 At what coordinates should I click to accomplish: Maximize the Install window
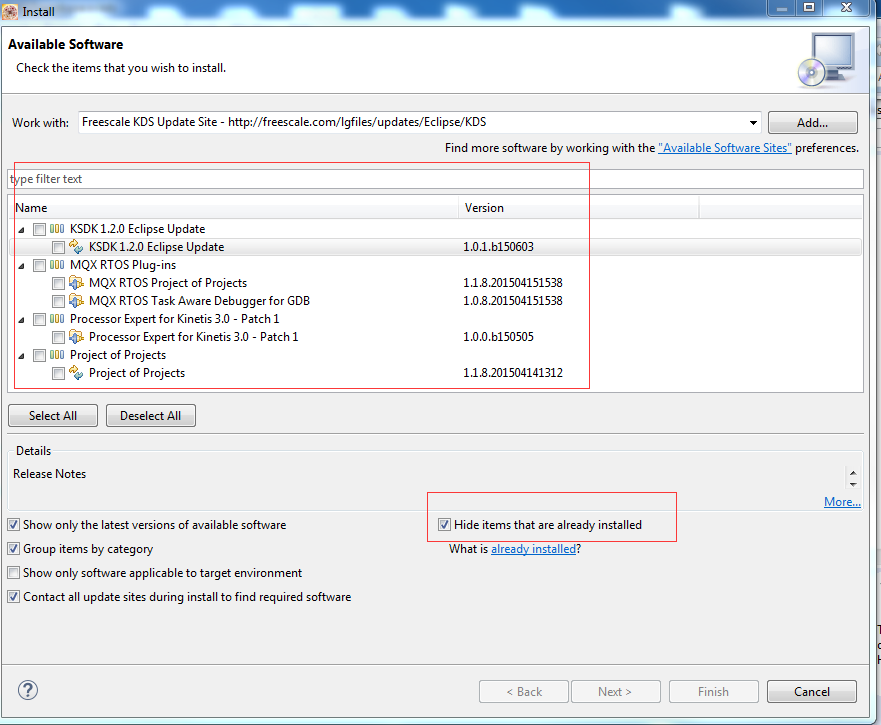point(809,7)
